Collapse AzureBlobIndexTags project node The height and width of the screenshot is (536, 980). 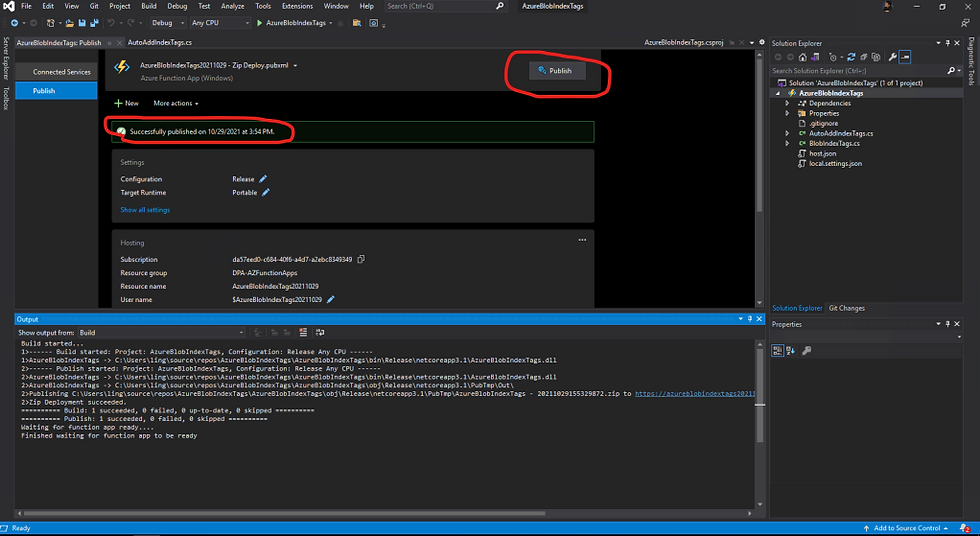778,93
